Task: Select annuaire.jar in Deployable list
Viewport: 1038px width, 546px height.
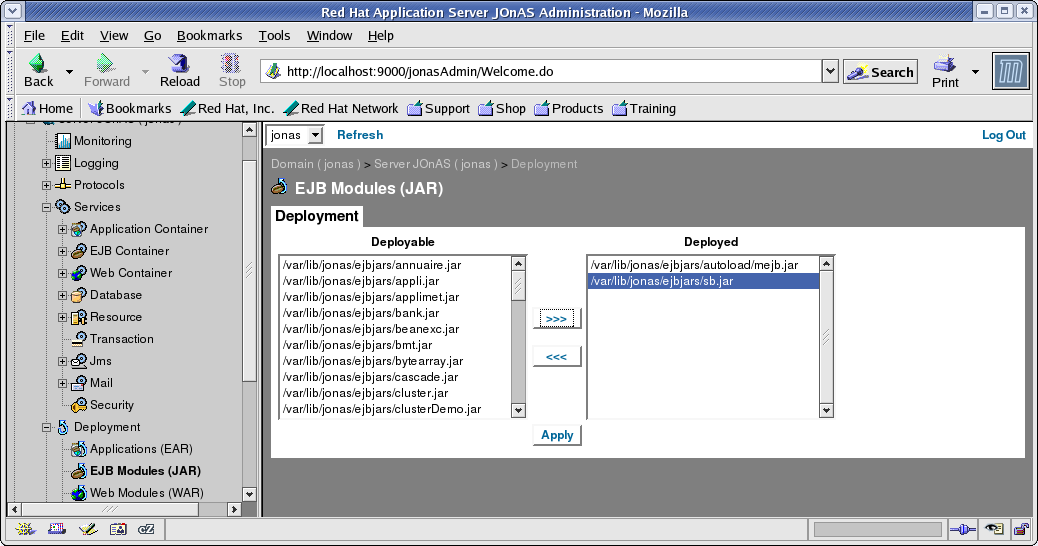Action: [395, 265]
